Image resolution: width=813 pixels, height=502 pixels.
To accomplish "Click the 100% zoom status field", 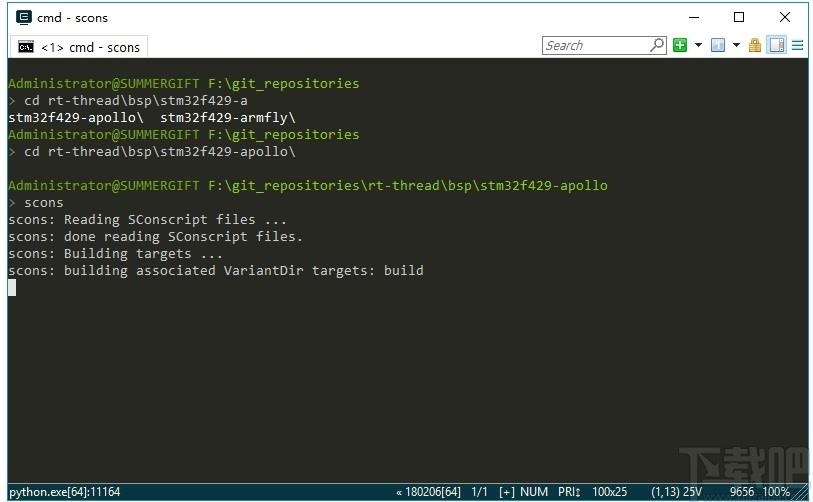I will (x=776, y=492).
